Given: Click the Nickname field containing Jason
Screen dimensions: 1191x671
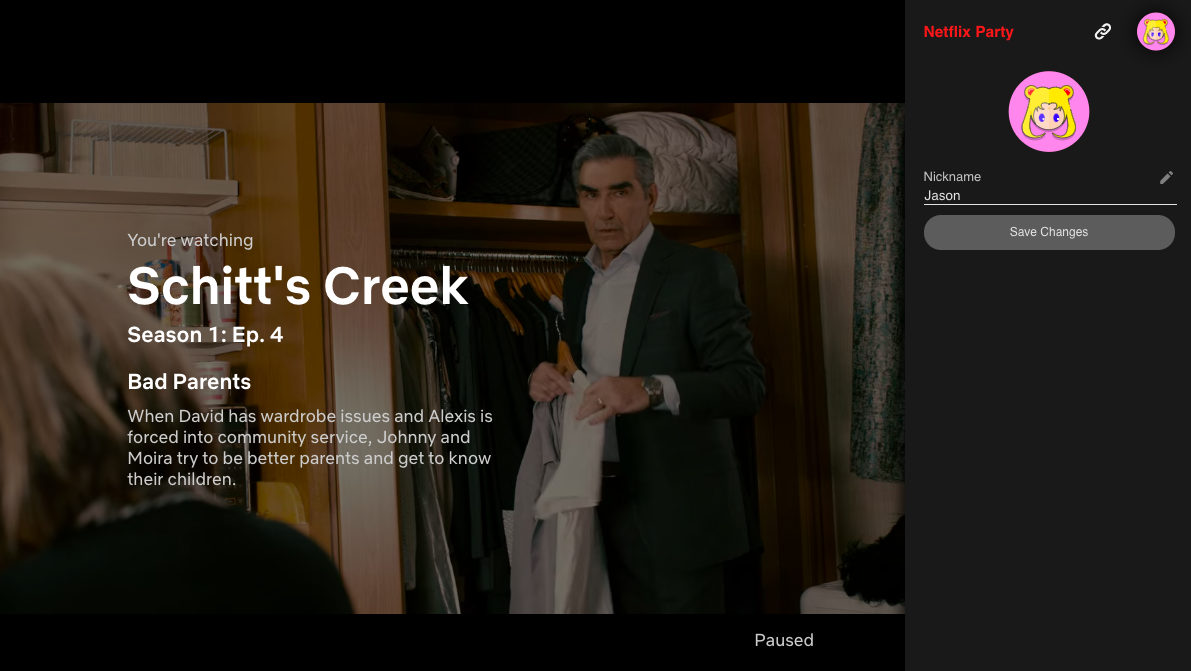Looking at the screenshot, I should coord(1050,196).
